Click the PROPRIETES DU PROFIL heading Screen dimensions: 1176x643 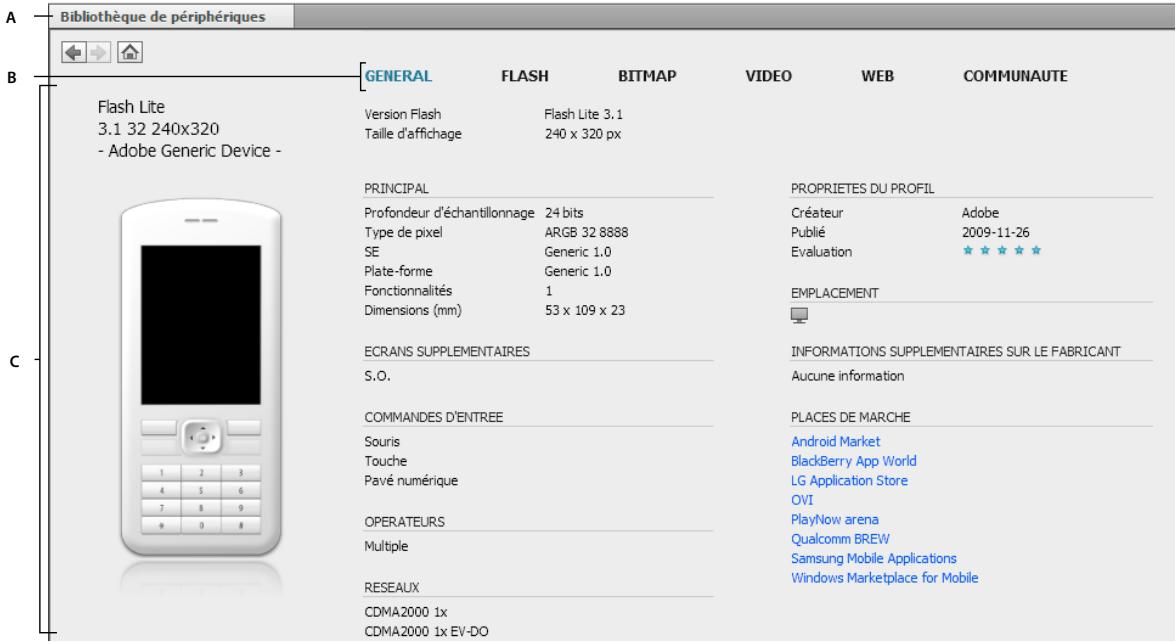click(x=862, y=189)
